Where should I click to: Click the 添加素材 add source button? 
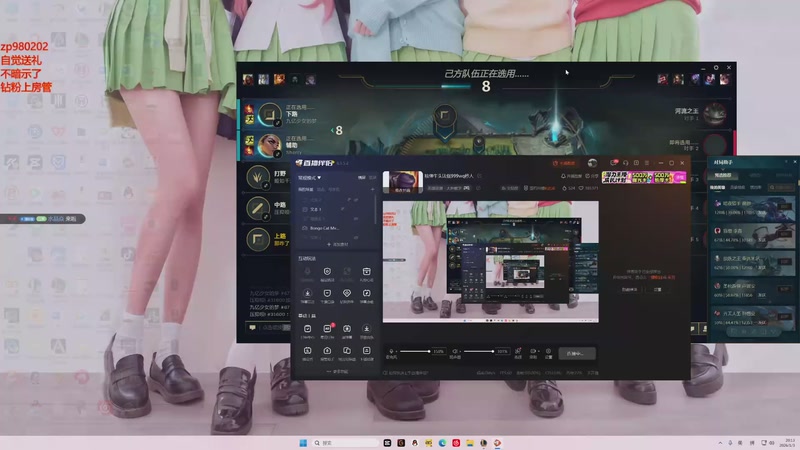coord(337,244)
